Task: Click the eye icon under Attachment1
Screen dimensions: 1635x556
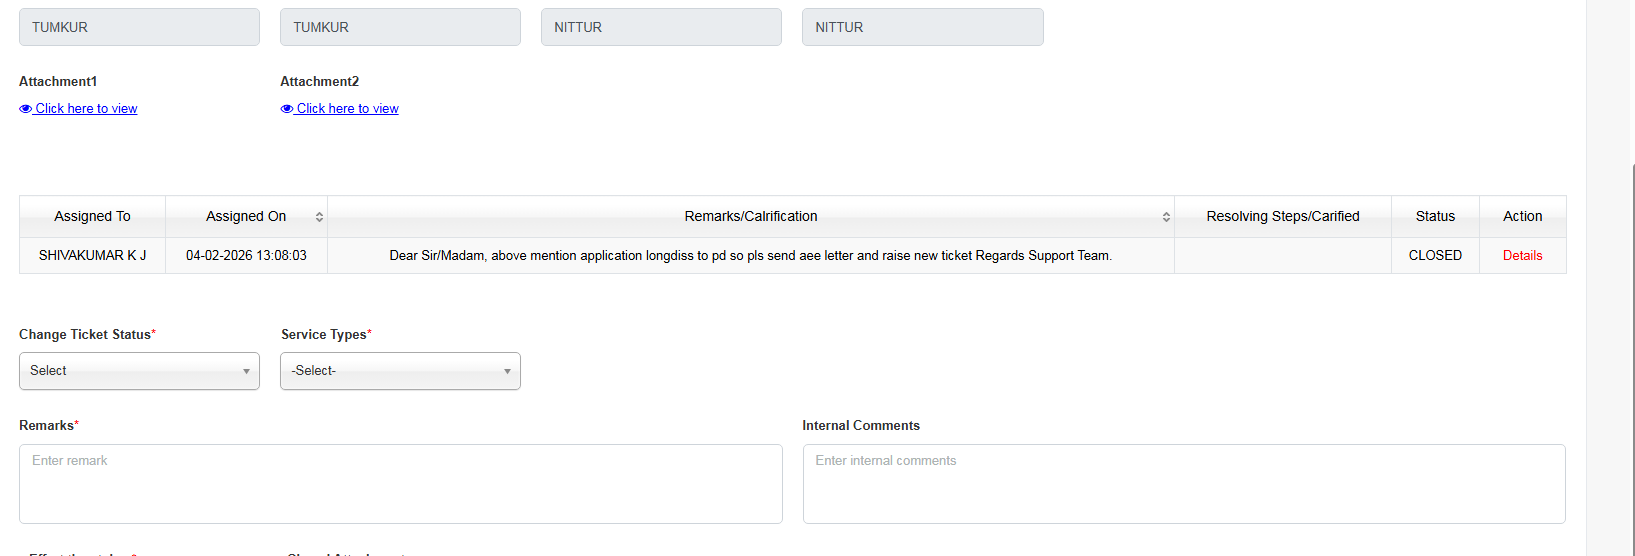Action: coord(25,109)
